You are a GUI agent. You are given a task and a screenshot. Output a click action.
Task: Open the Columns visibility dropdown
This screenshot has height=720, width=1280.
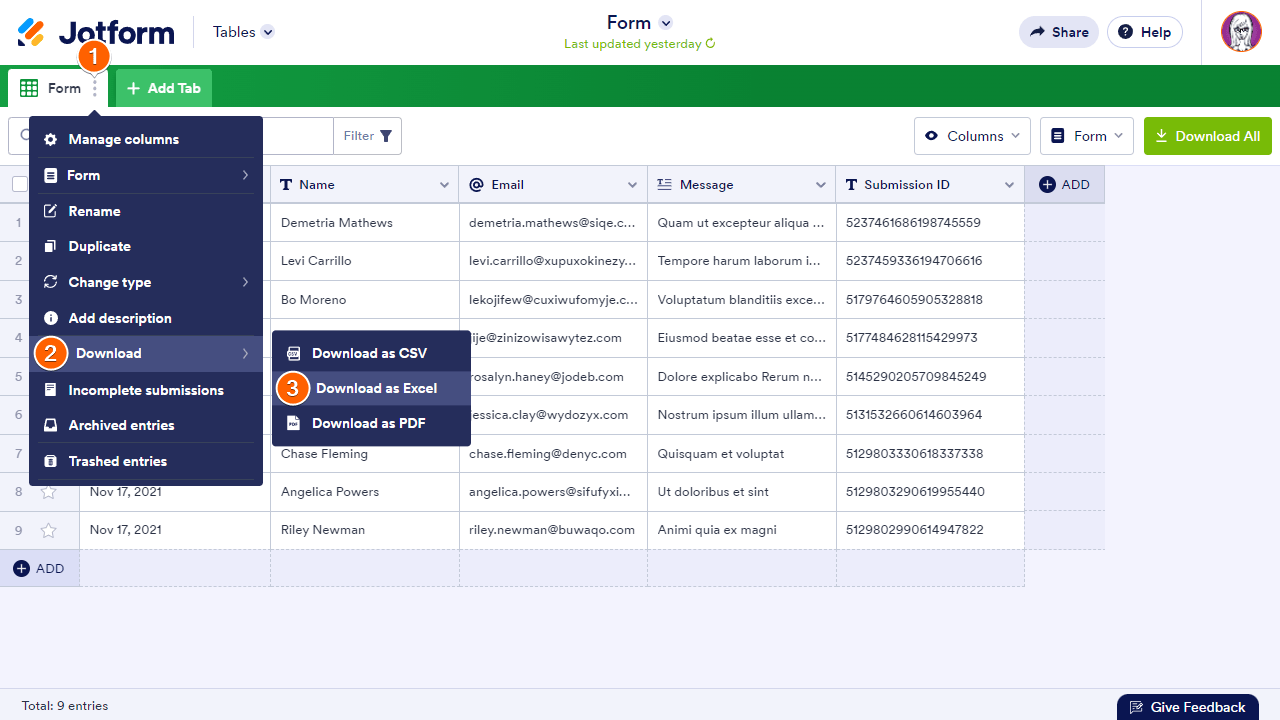tap(972, 136)
